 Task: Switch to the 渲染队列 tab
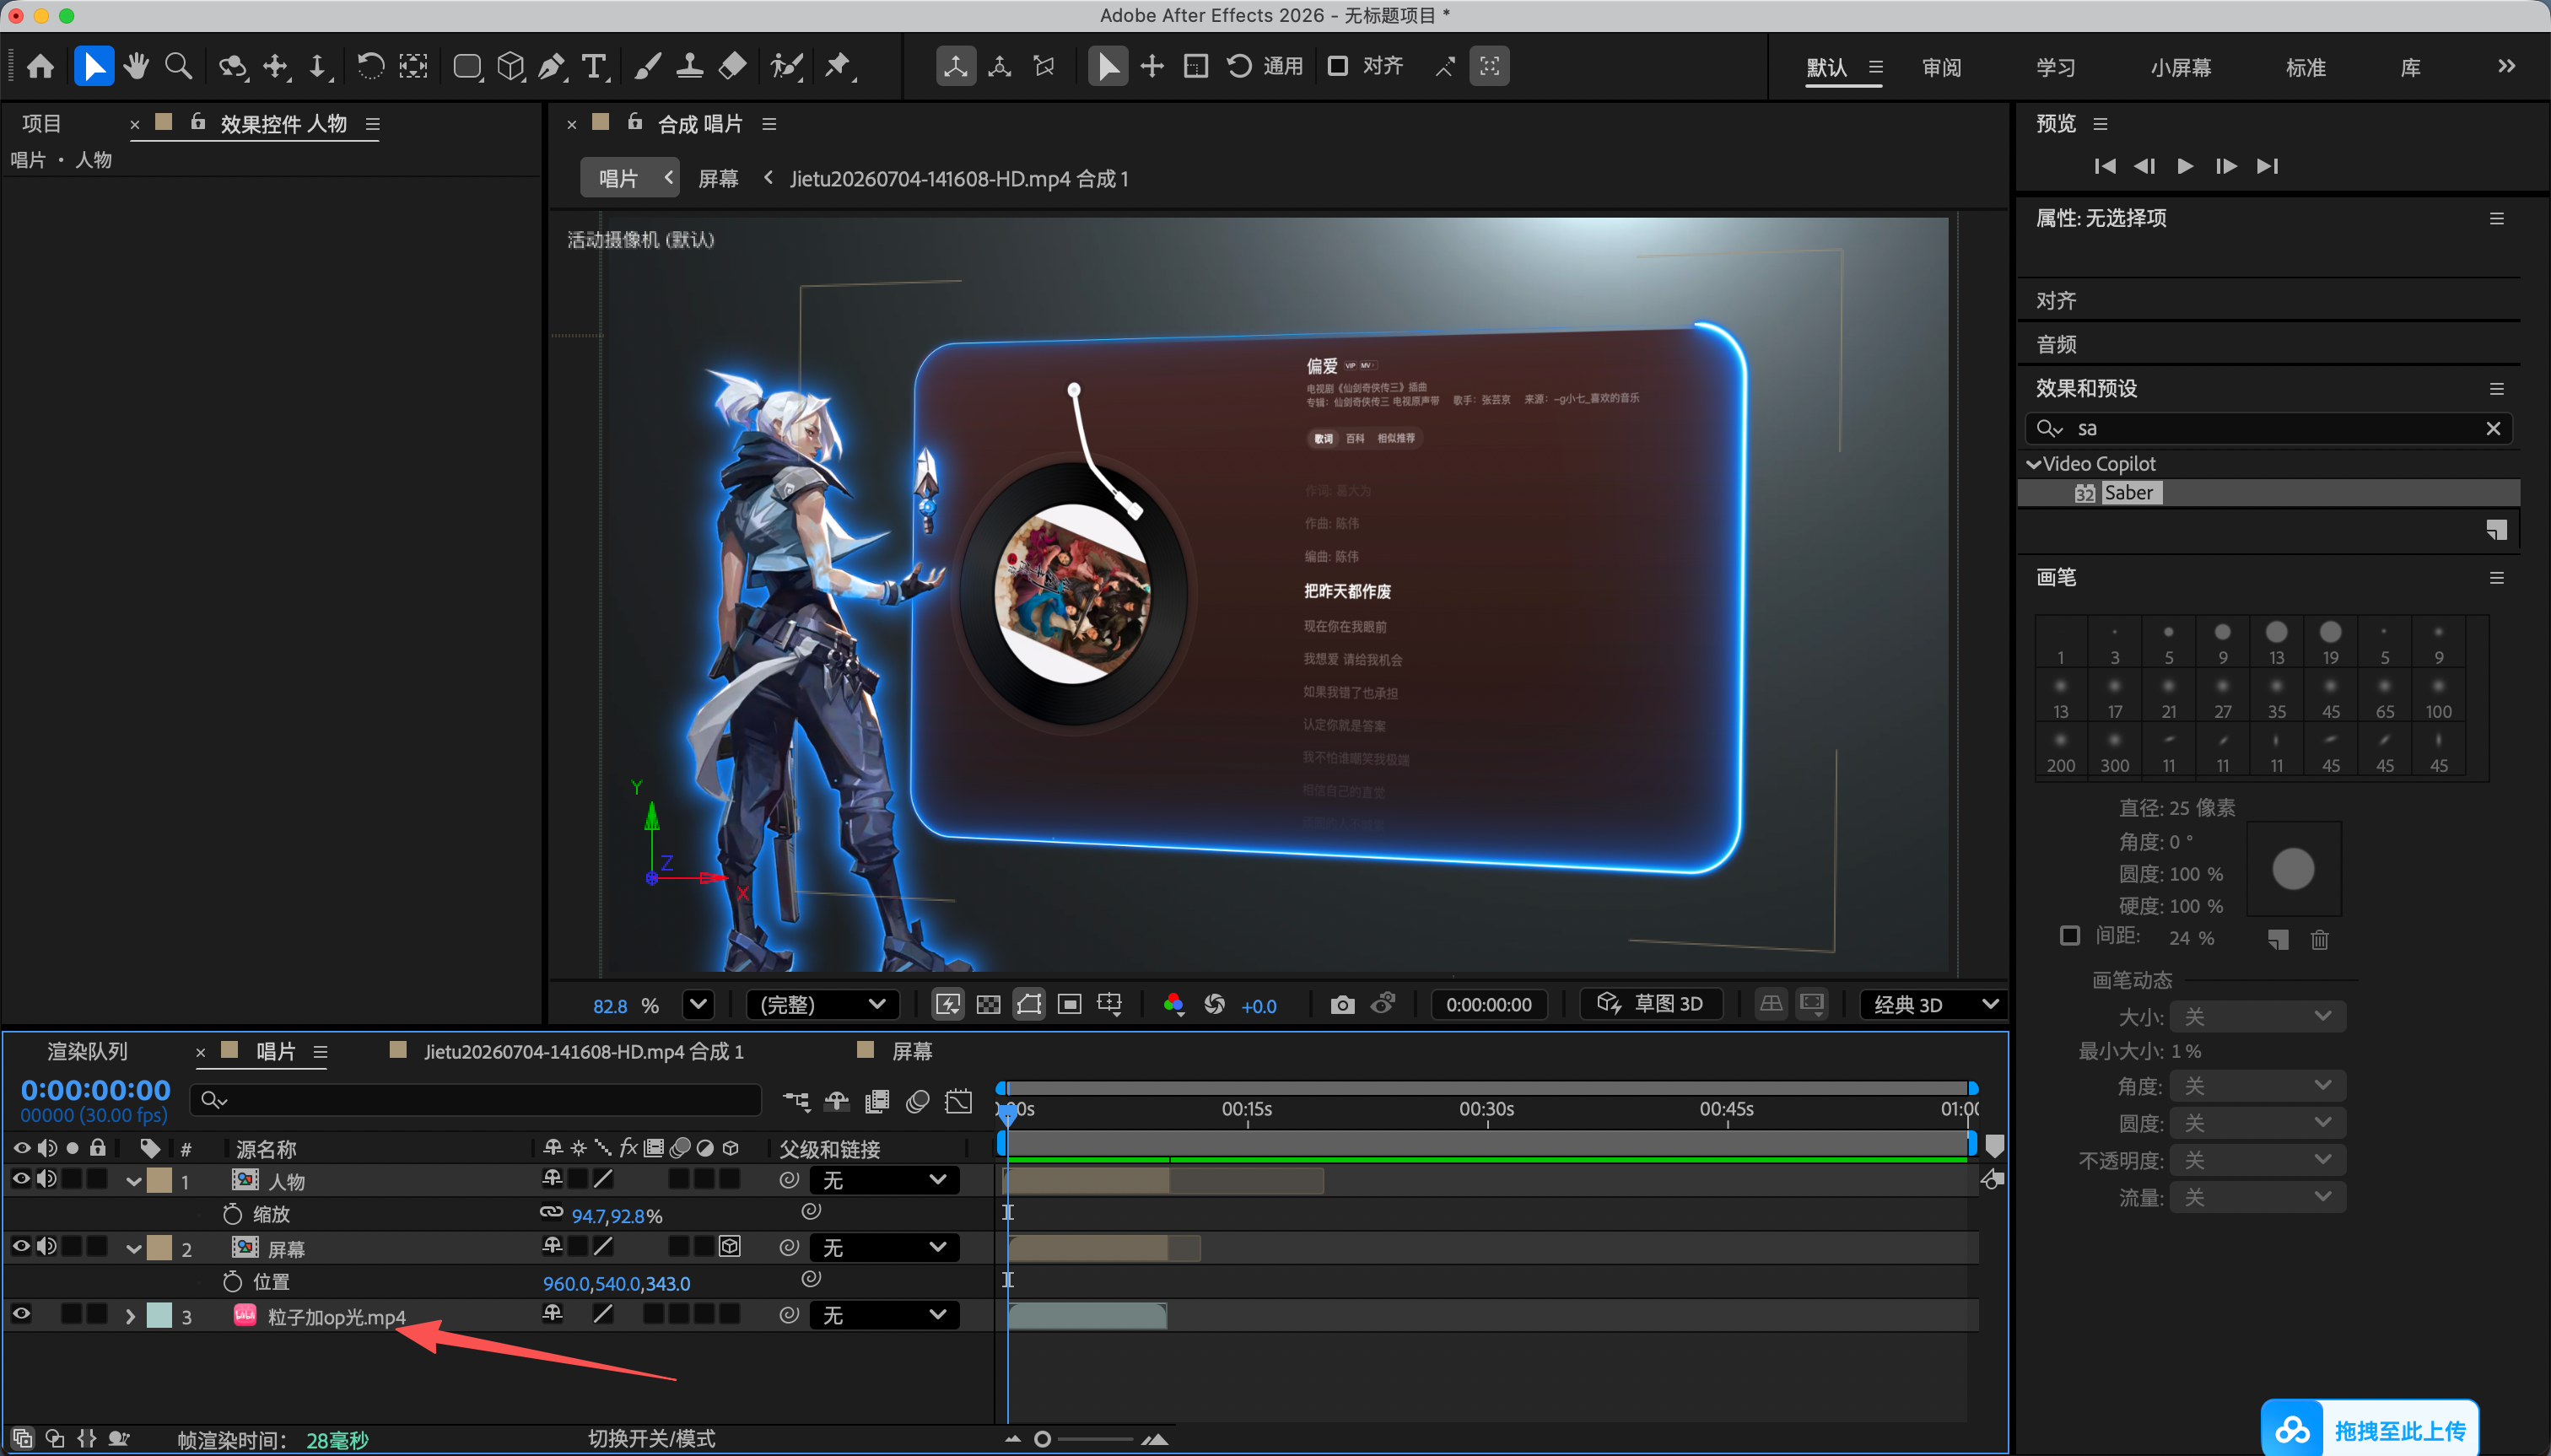tap(88, 1051)
